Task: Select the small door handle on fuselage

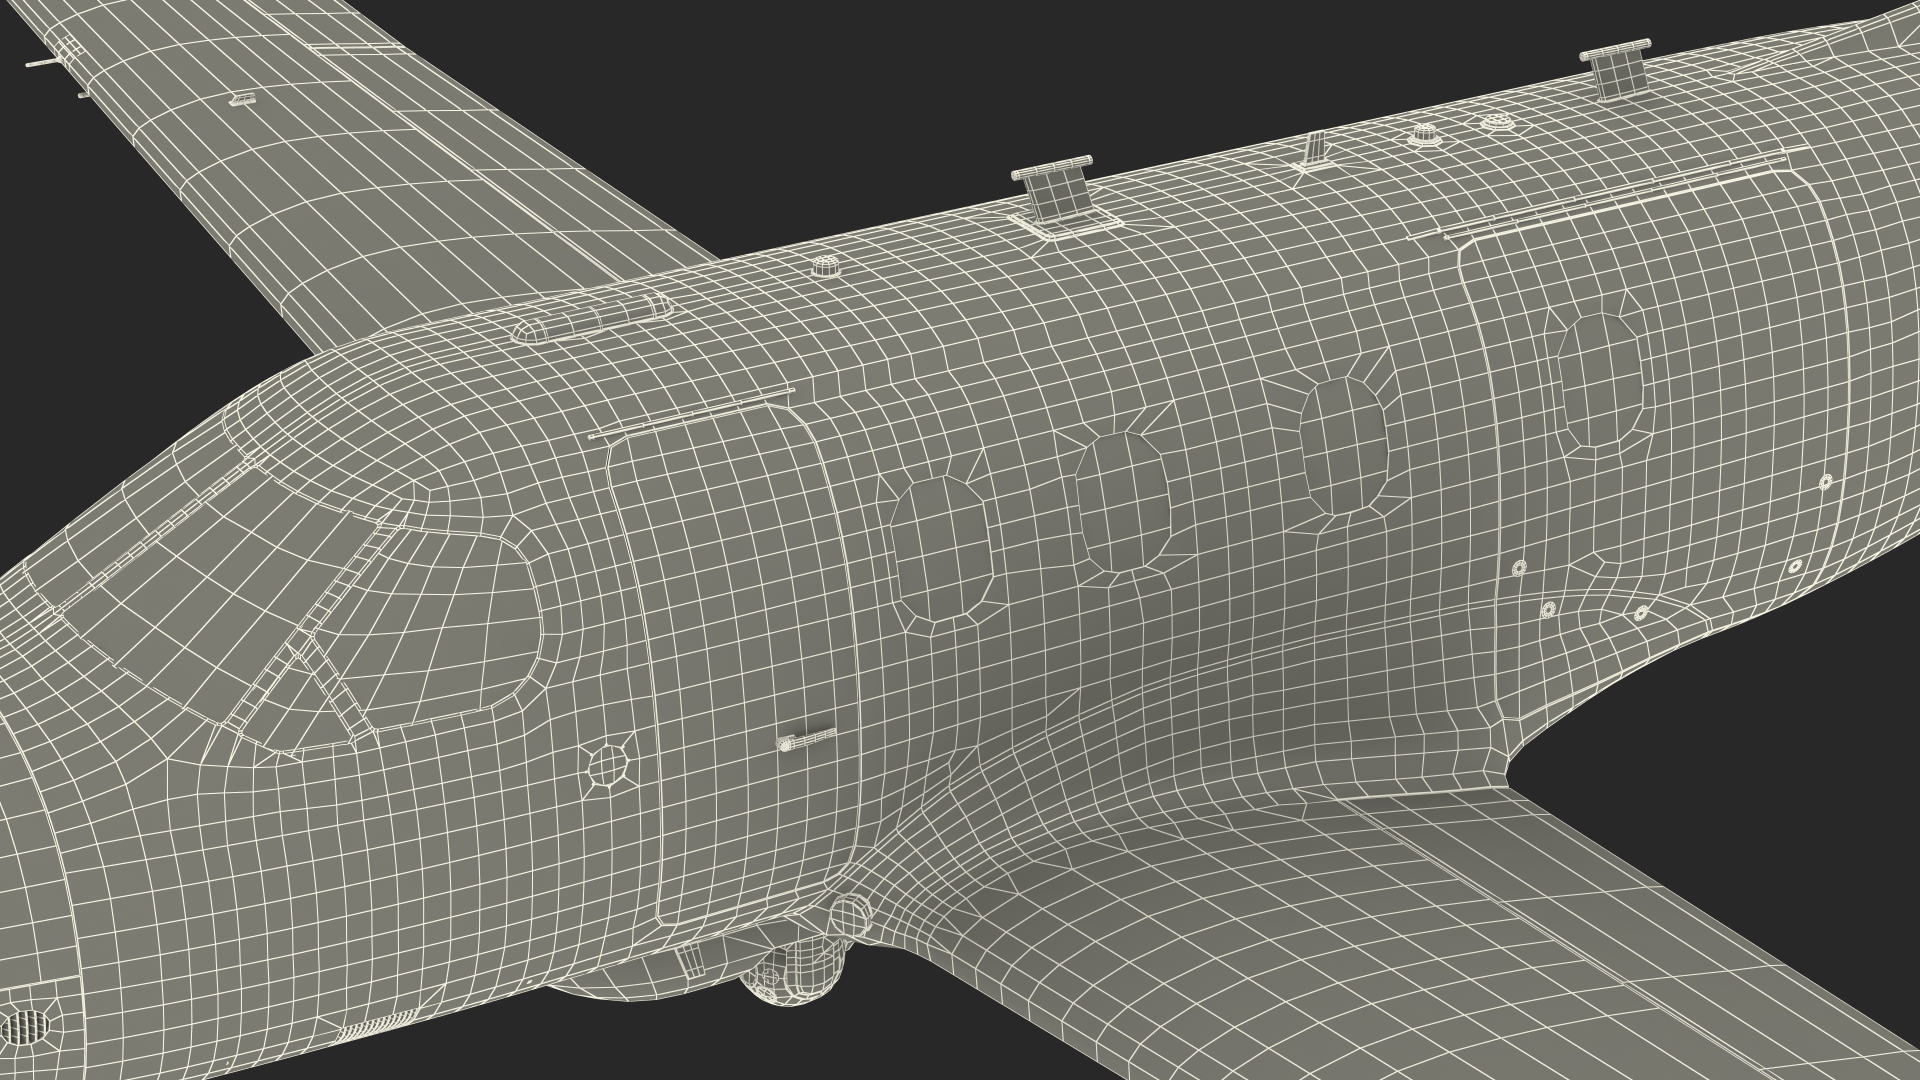Action: (x=805, y=740)
